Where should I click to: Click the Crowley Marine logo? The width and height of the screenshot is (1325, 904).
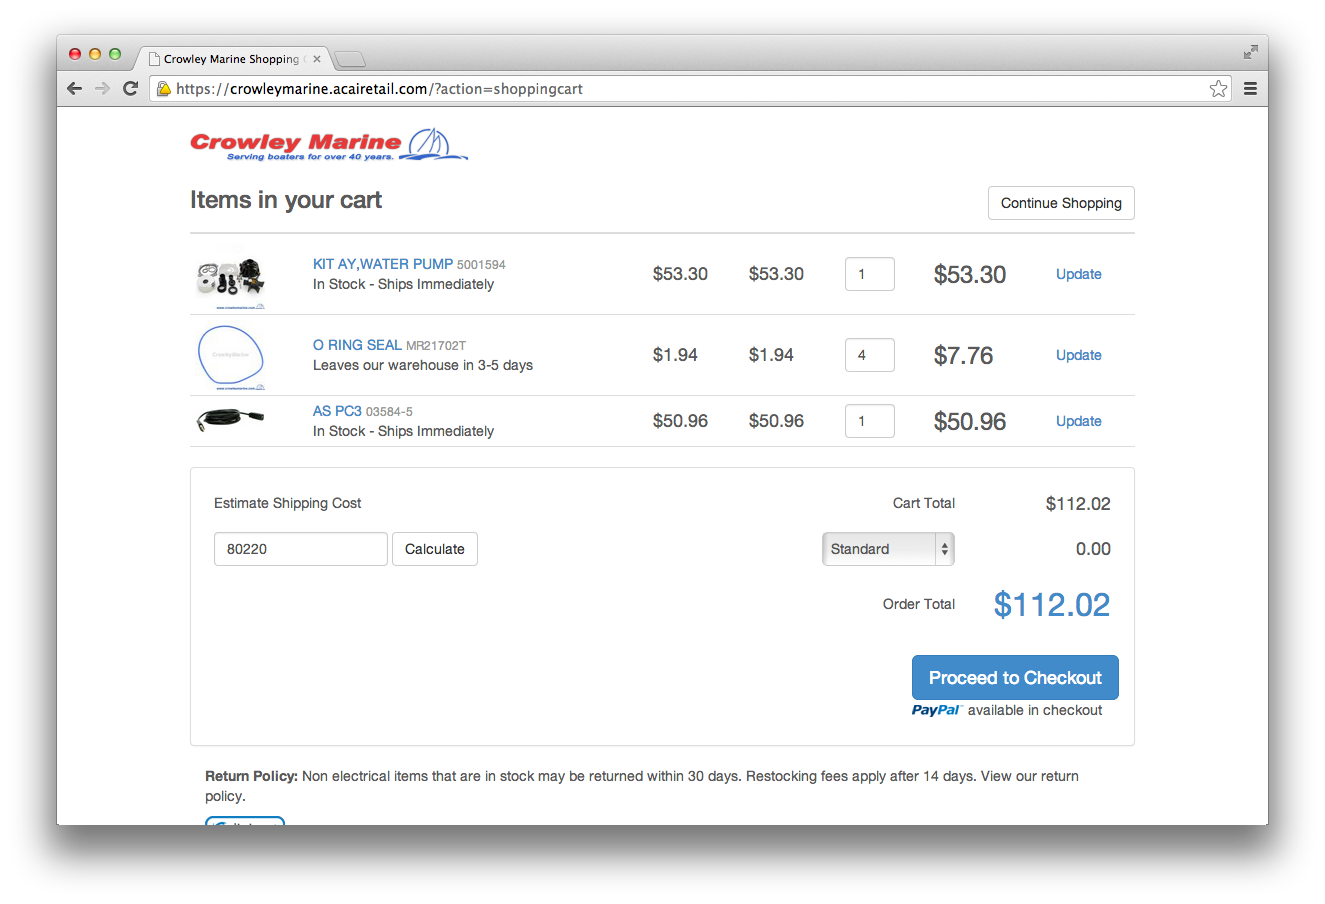pyautogui.click(x=329, y=145)
